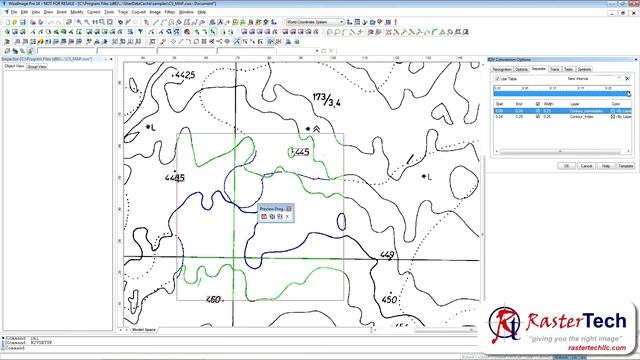Switch to the Recognition tab
The image size is (640, 360).
pos(502,69)
